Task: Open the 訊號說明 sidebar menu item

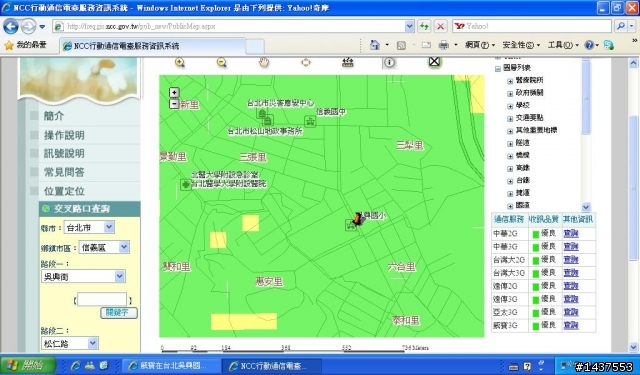Action: (x=64, y=153)
